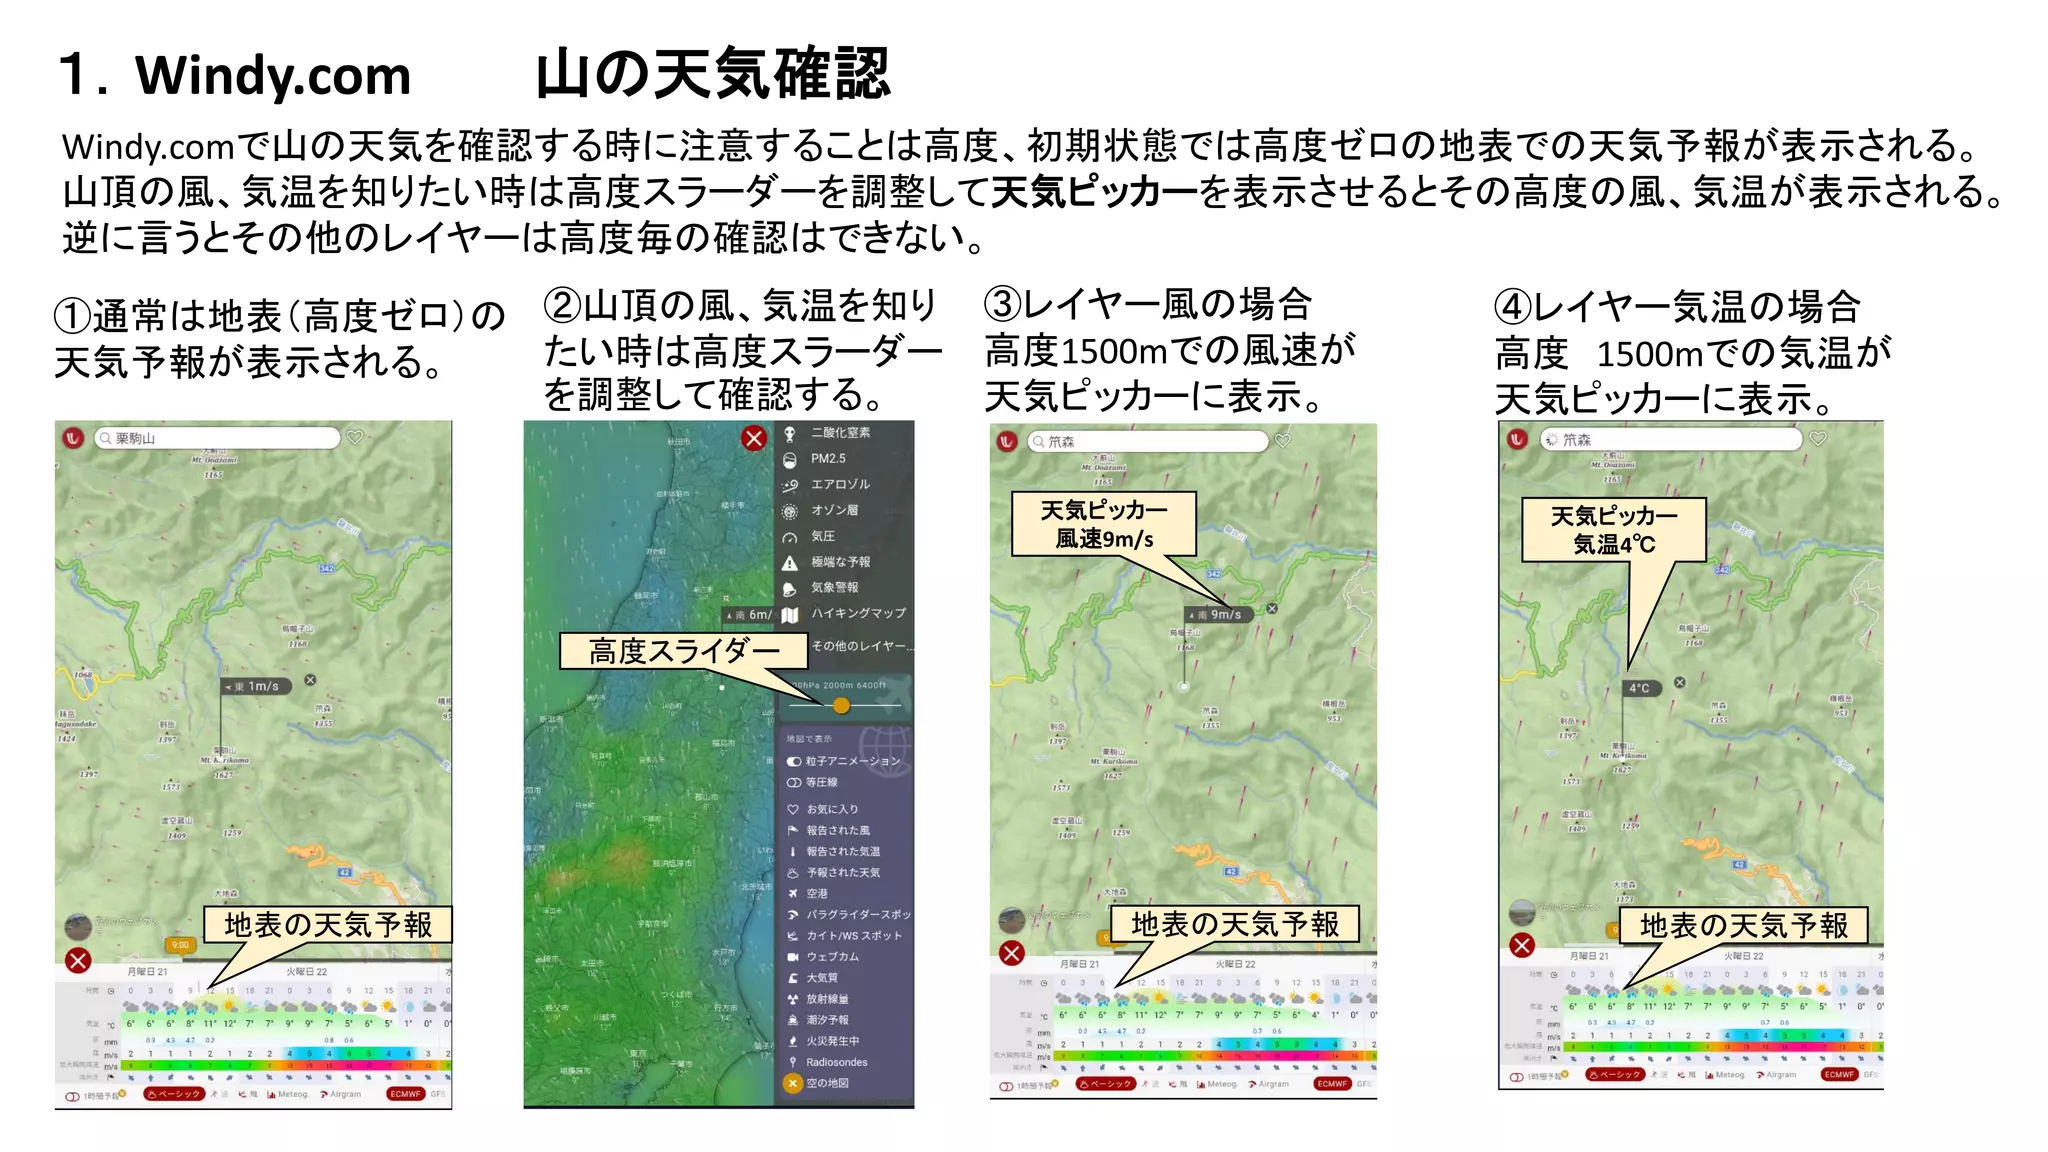Open Airgram tab in 9m/s wind screenshot
Image resolution: width=2048 pixels, height=1152 pixels.
(1269, 1084)
